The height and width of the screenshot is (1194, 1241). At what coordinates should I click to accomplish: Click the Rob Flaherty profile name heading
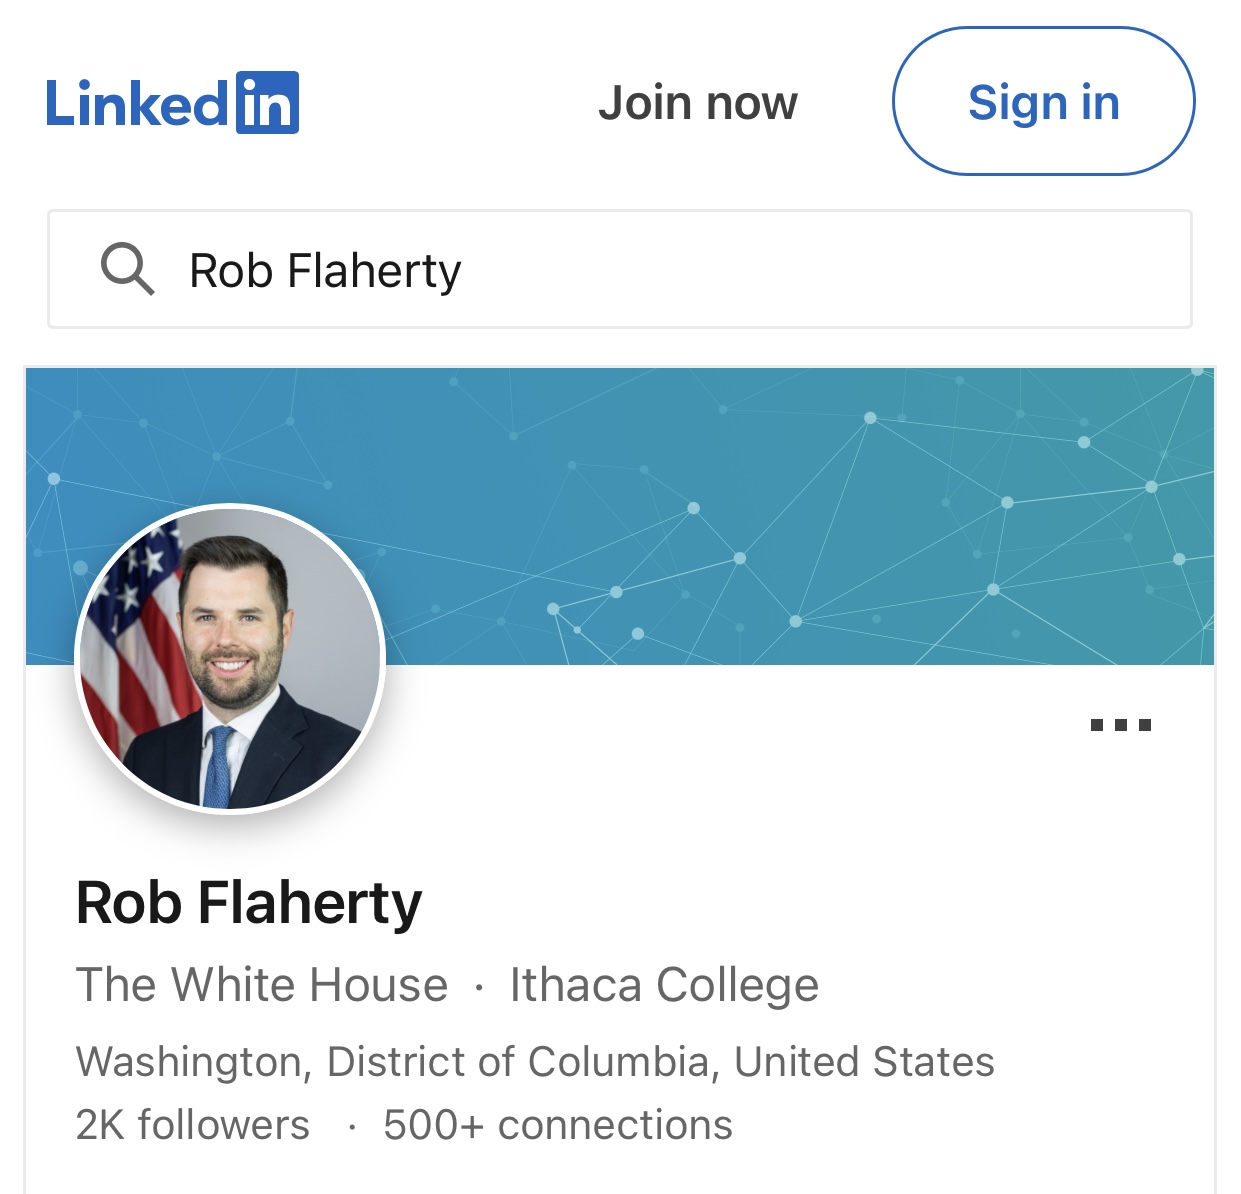tap(249, 903)
